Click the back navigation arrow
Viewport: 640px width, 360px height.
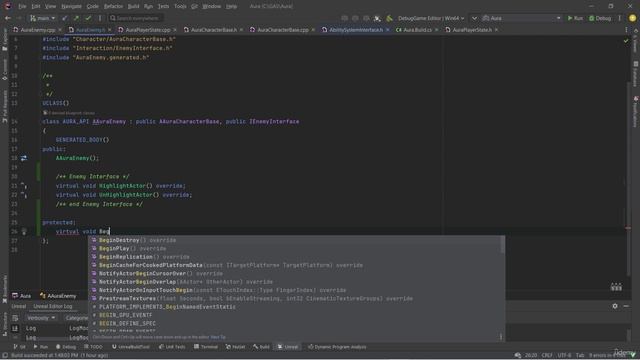[8, 18]
